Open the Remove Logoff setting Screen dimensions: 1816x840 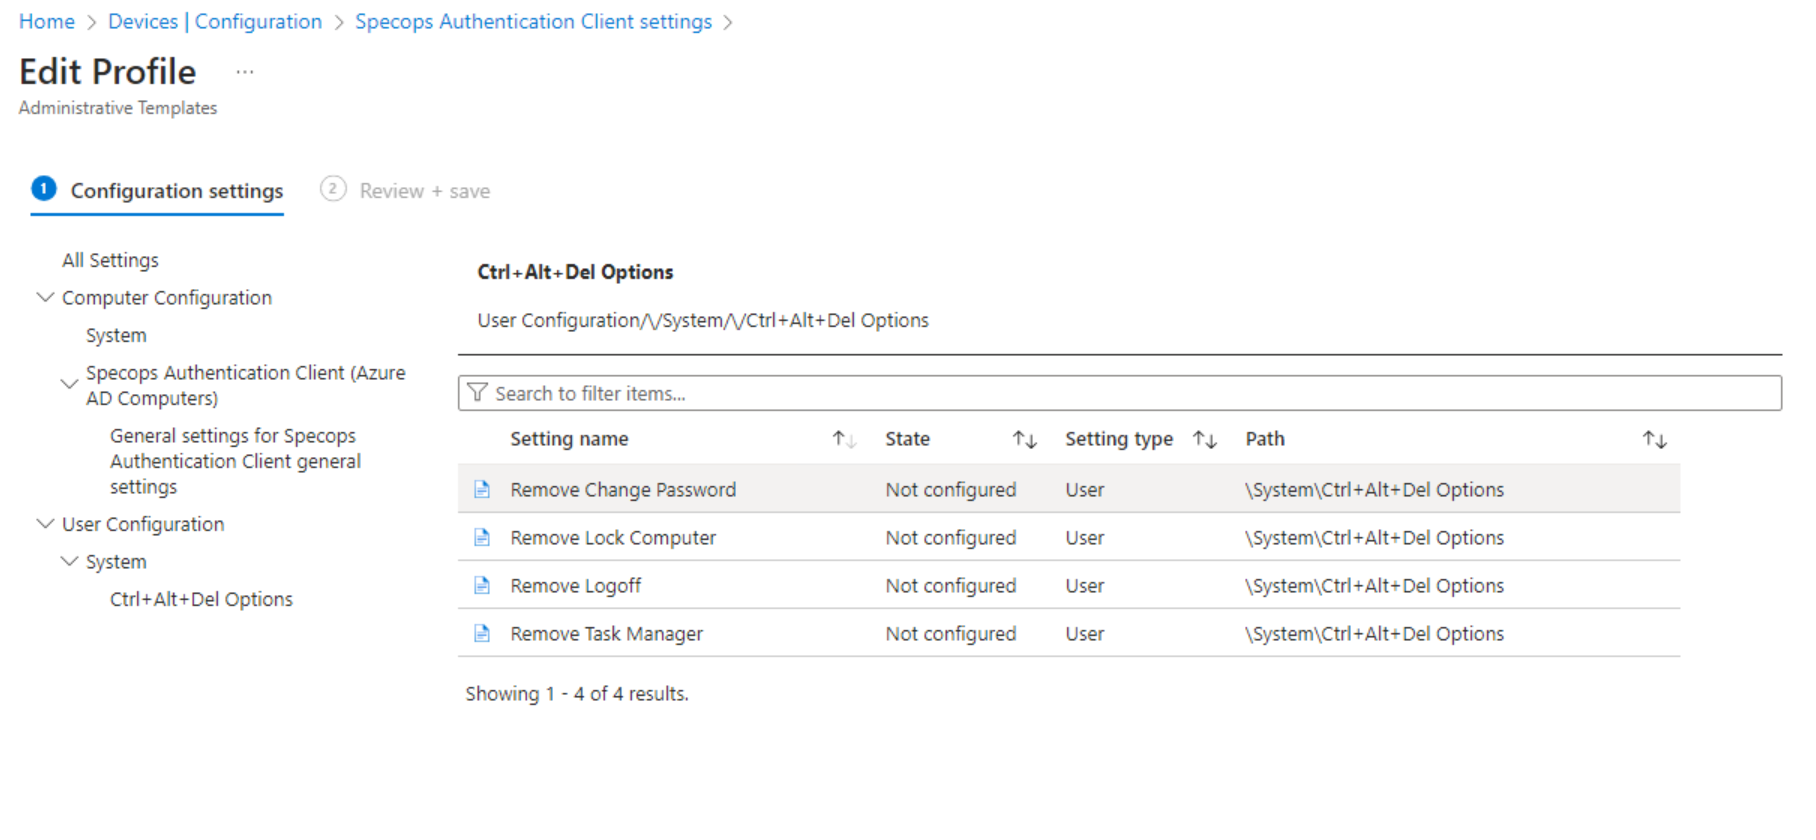(x=576, y=585)
